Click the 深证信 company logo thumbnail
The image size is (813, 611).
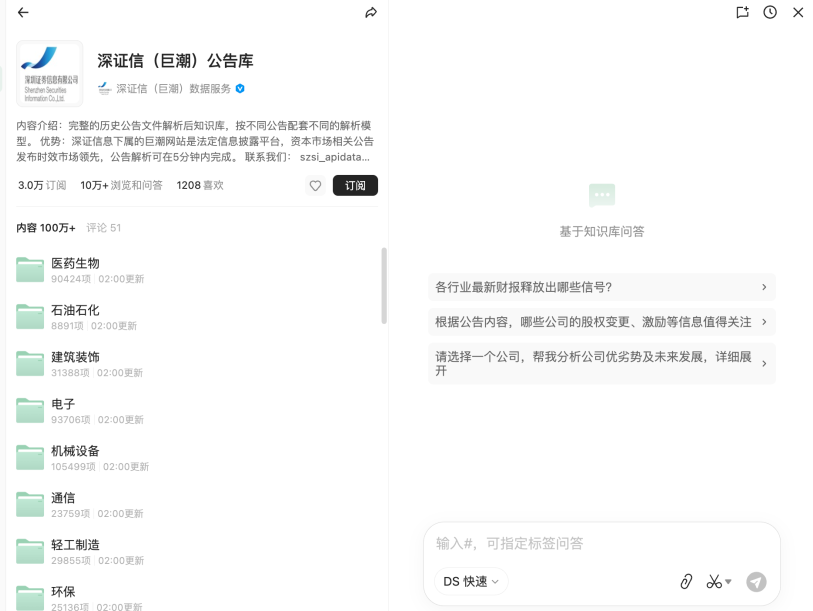(50, 74)
